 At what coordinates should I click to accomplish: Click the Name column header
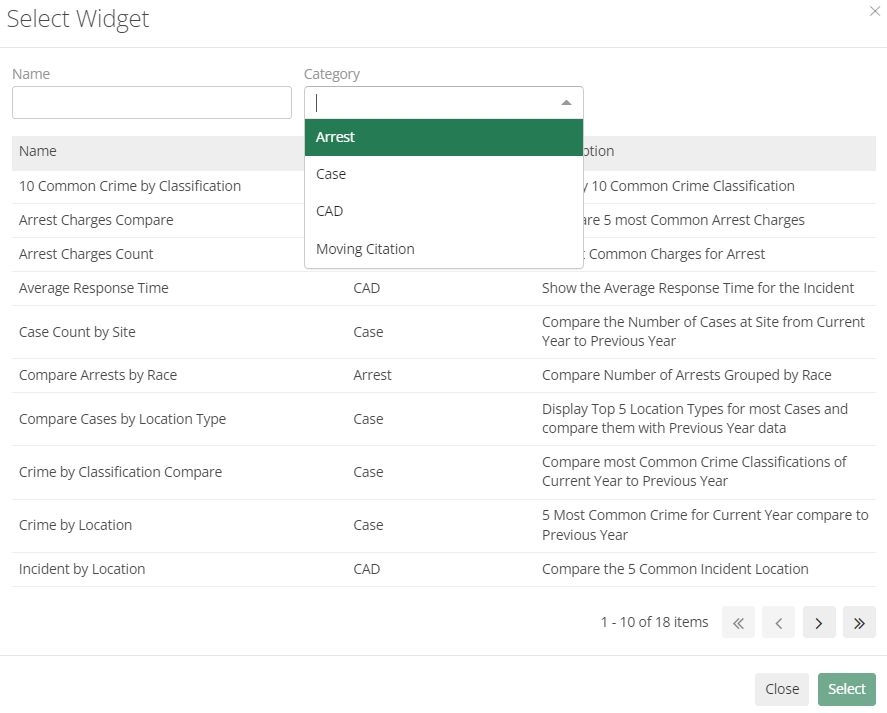(x=37, y=151)
